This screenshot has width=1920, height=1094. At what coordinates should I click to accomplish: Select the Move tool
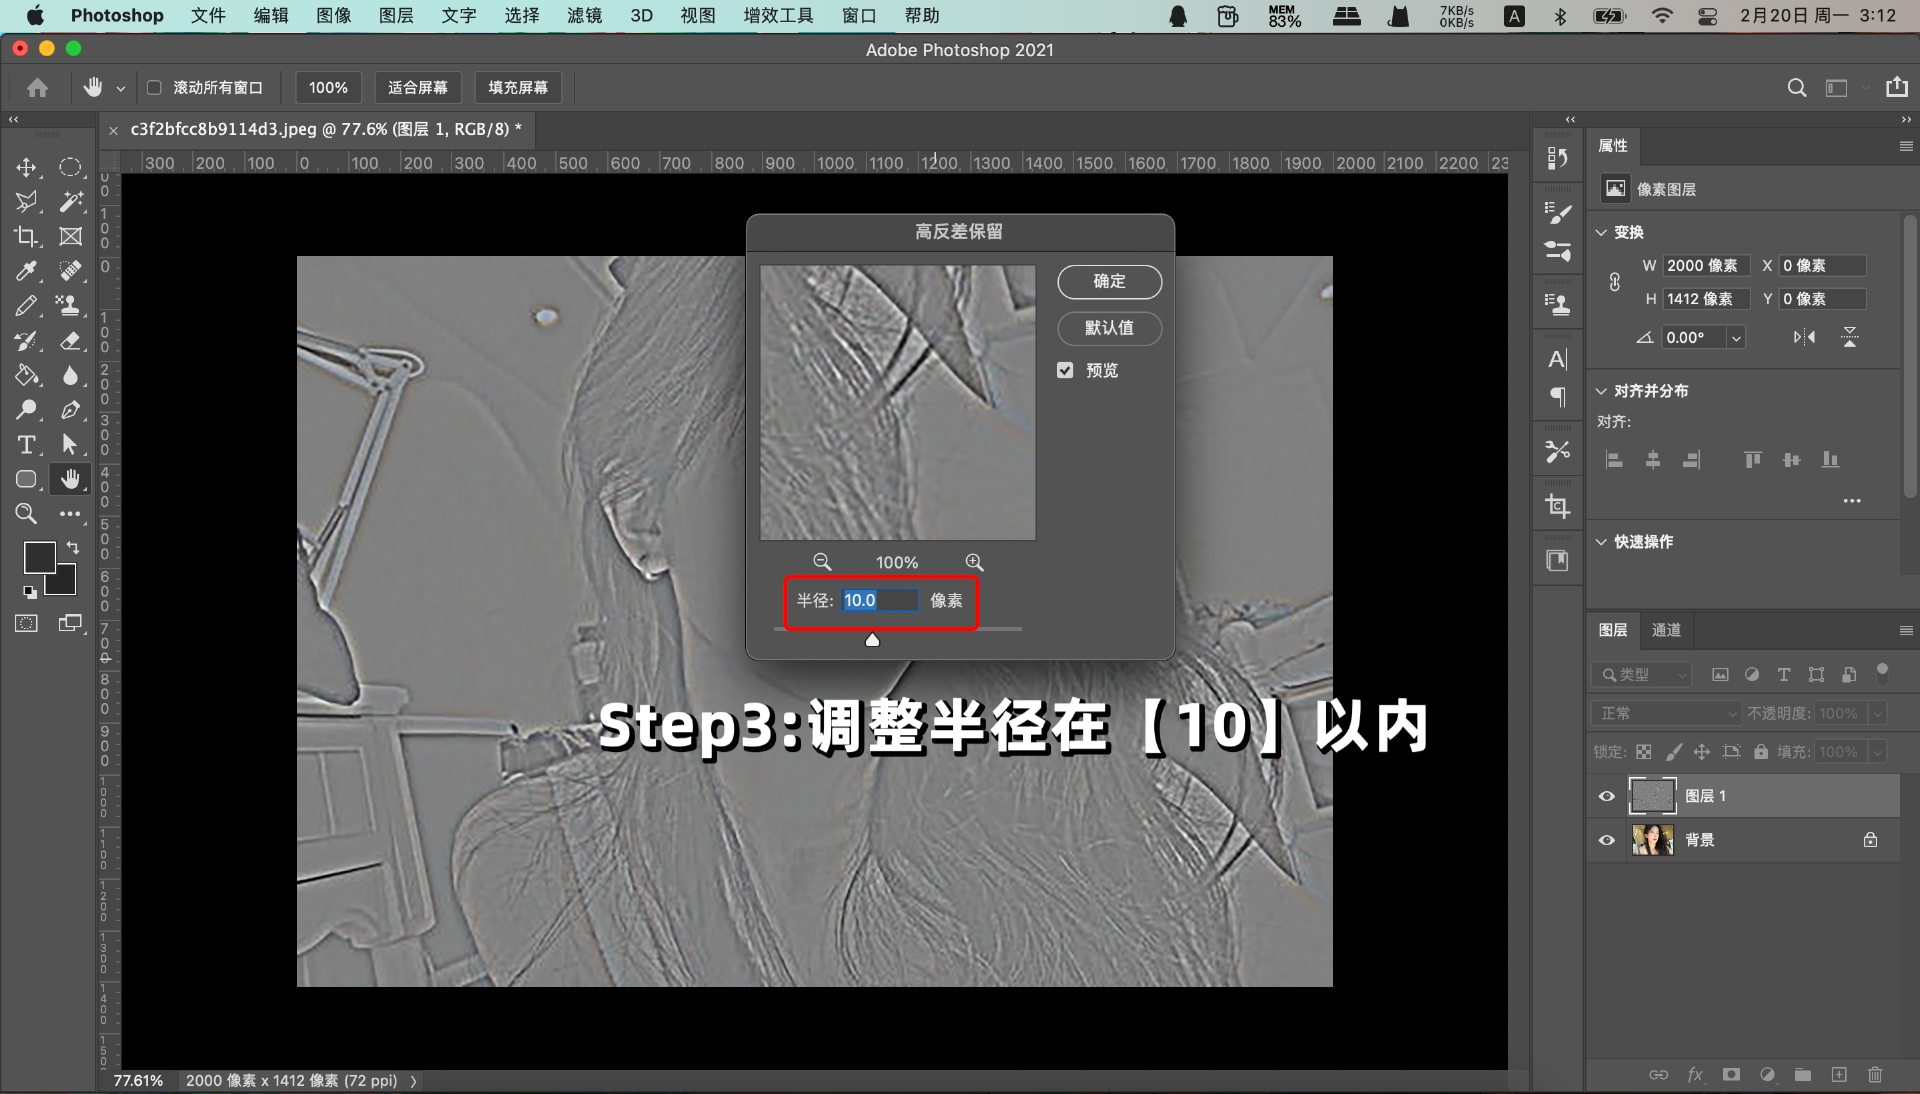point(25,167)
